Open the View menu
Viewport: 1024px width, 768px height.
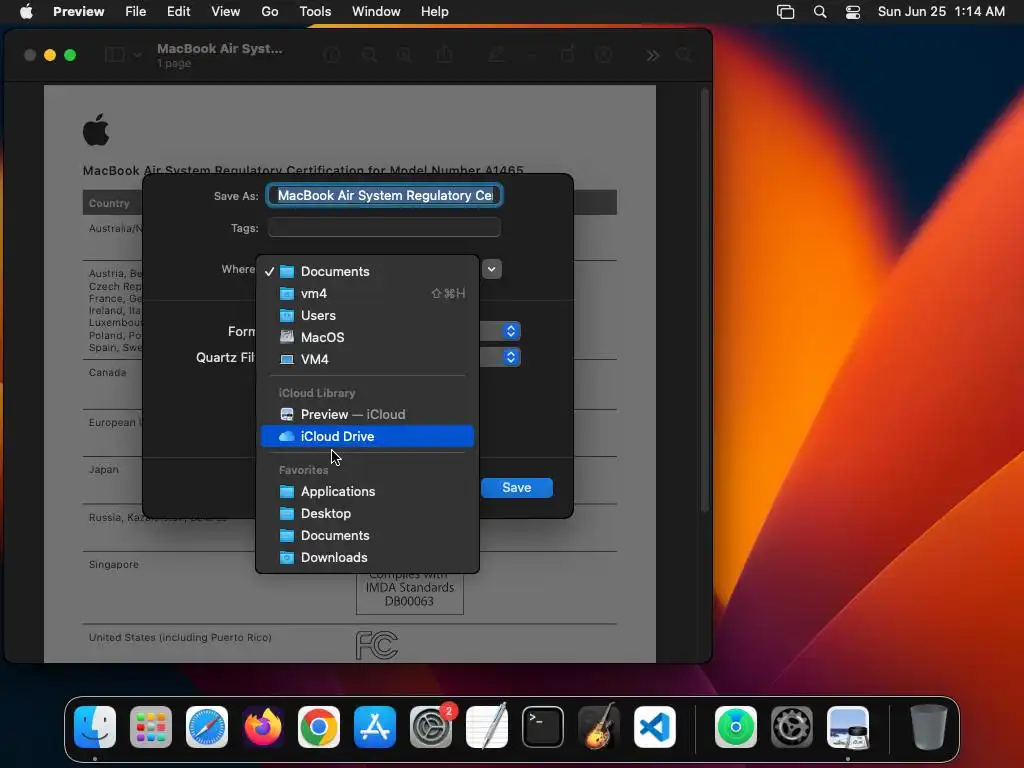coord(225,12)
